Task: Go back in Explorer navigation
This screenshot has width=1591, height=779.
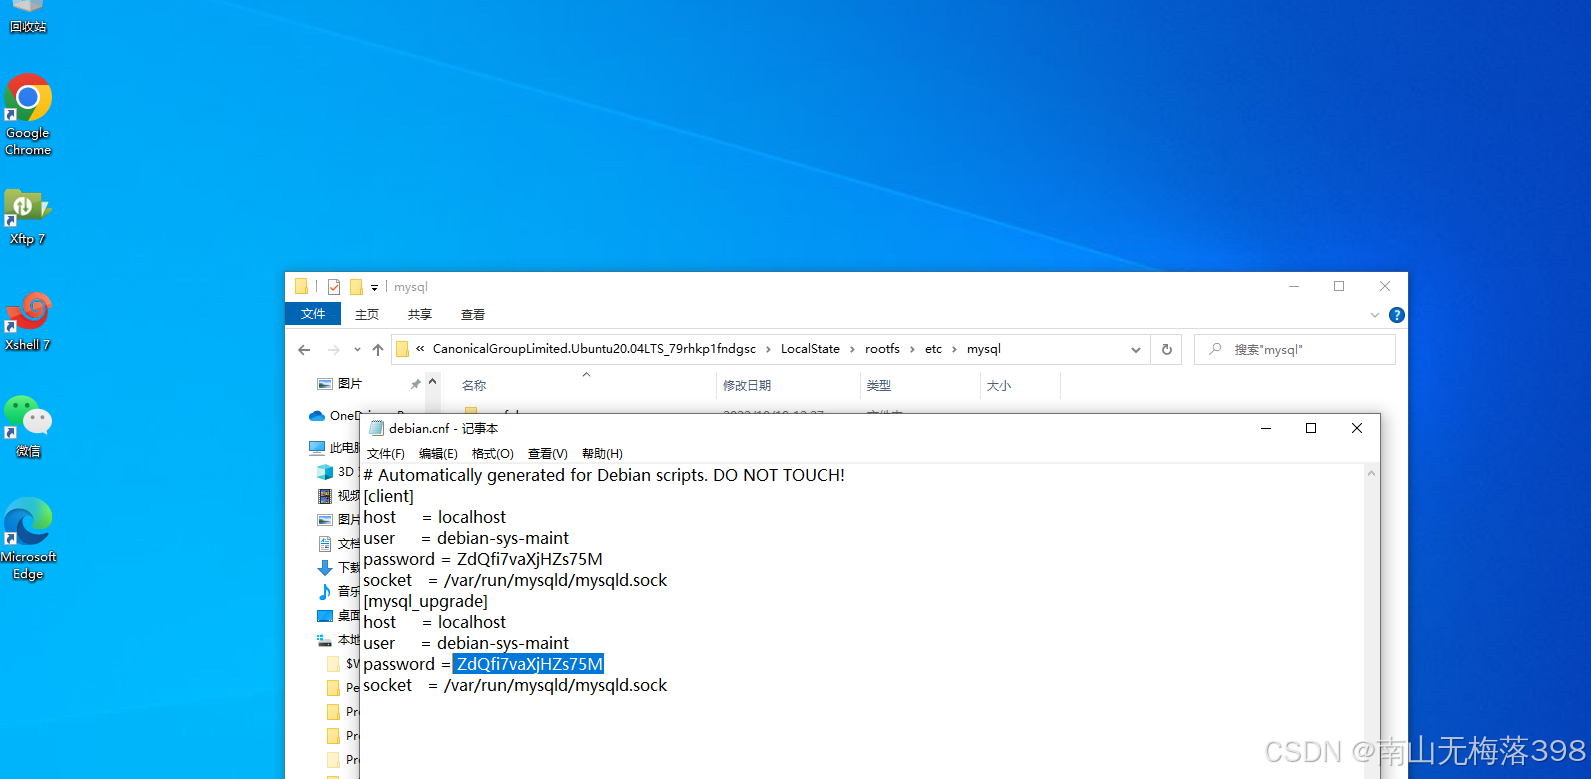Action: click(304, 350)
